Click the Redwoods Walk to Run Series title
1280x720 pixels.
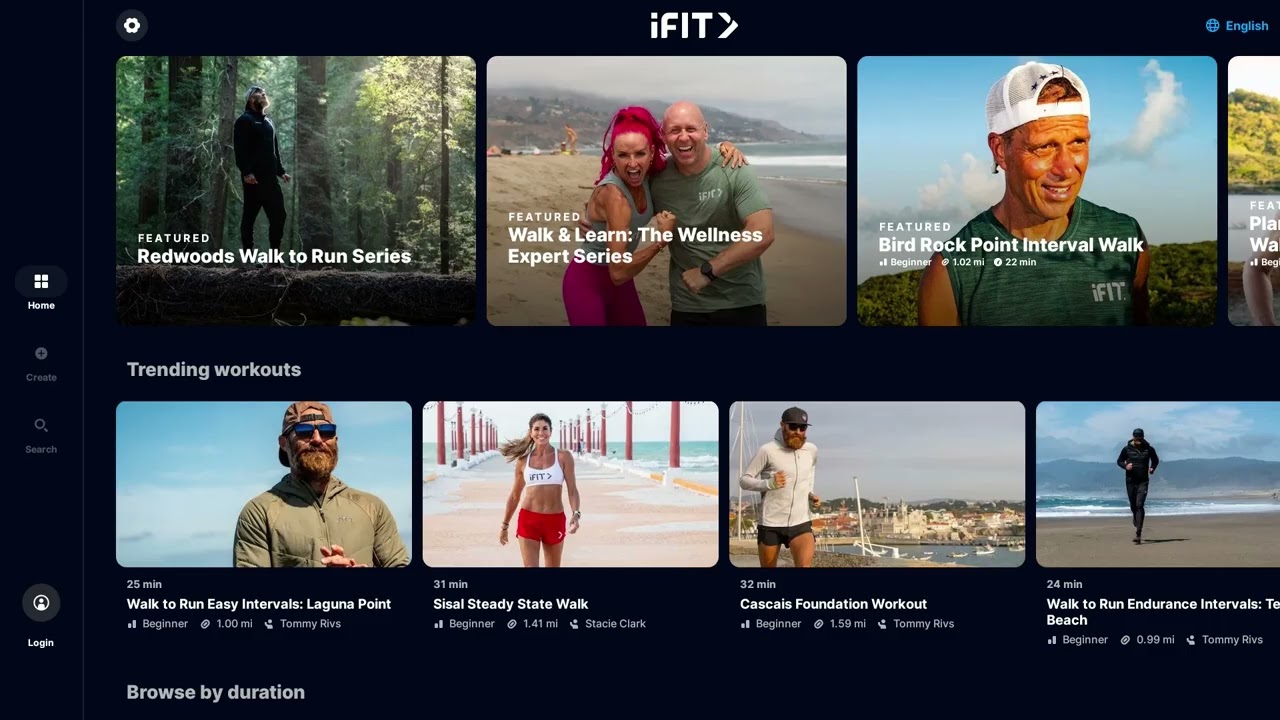(x=274, y=256)
